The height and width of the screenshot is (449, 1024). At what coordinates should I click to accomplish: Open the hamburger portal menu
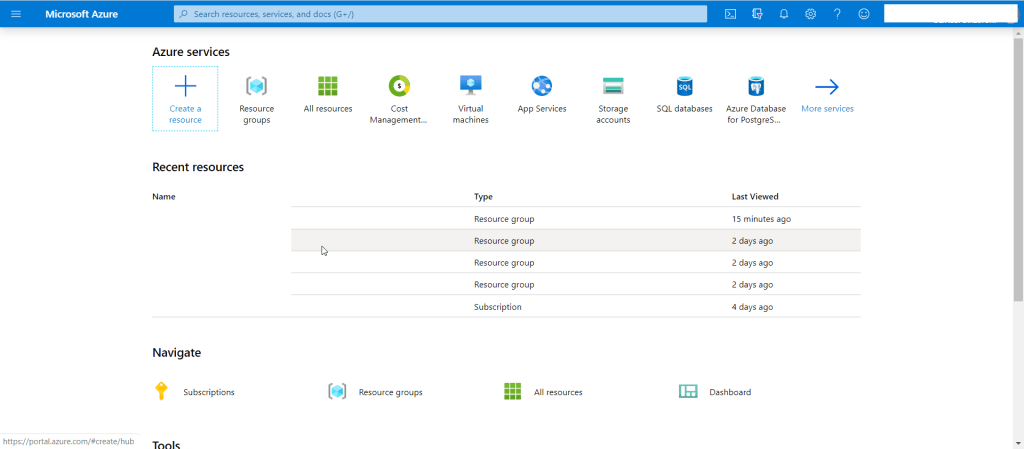pyautogui.click(x=16, y=14)
